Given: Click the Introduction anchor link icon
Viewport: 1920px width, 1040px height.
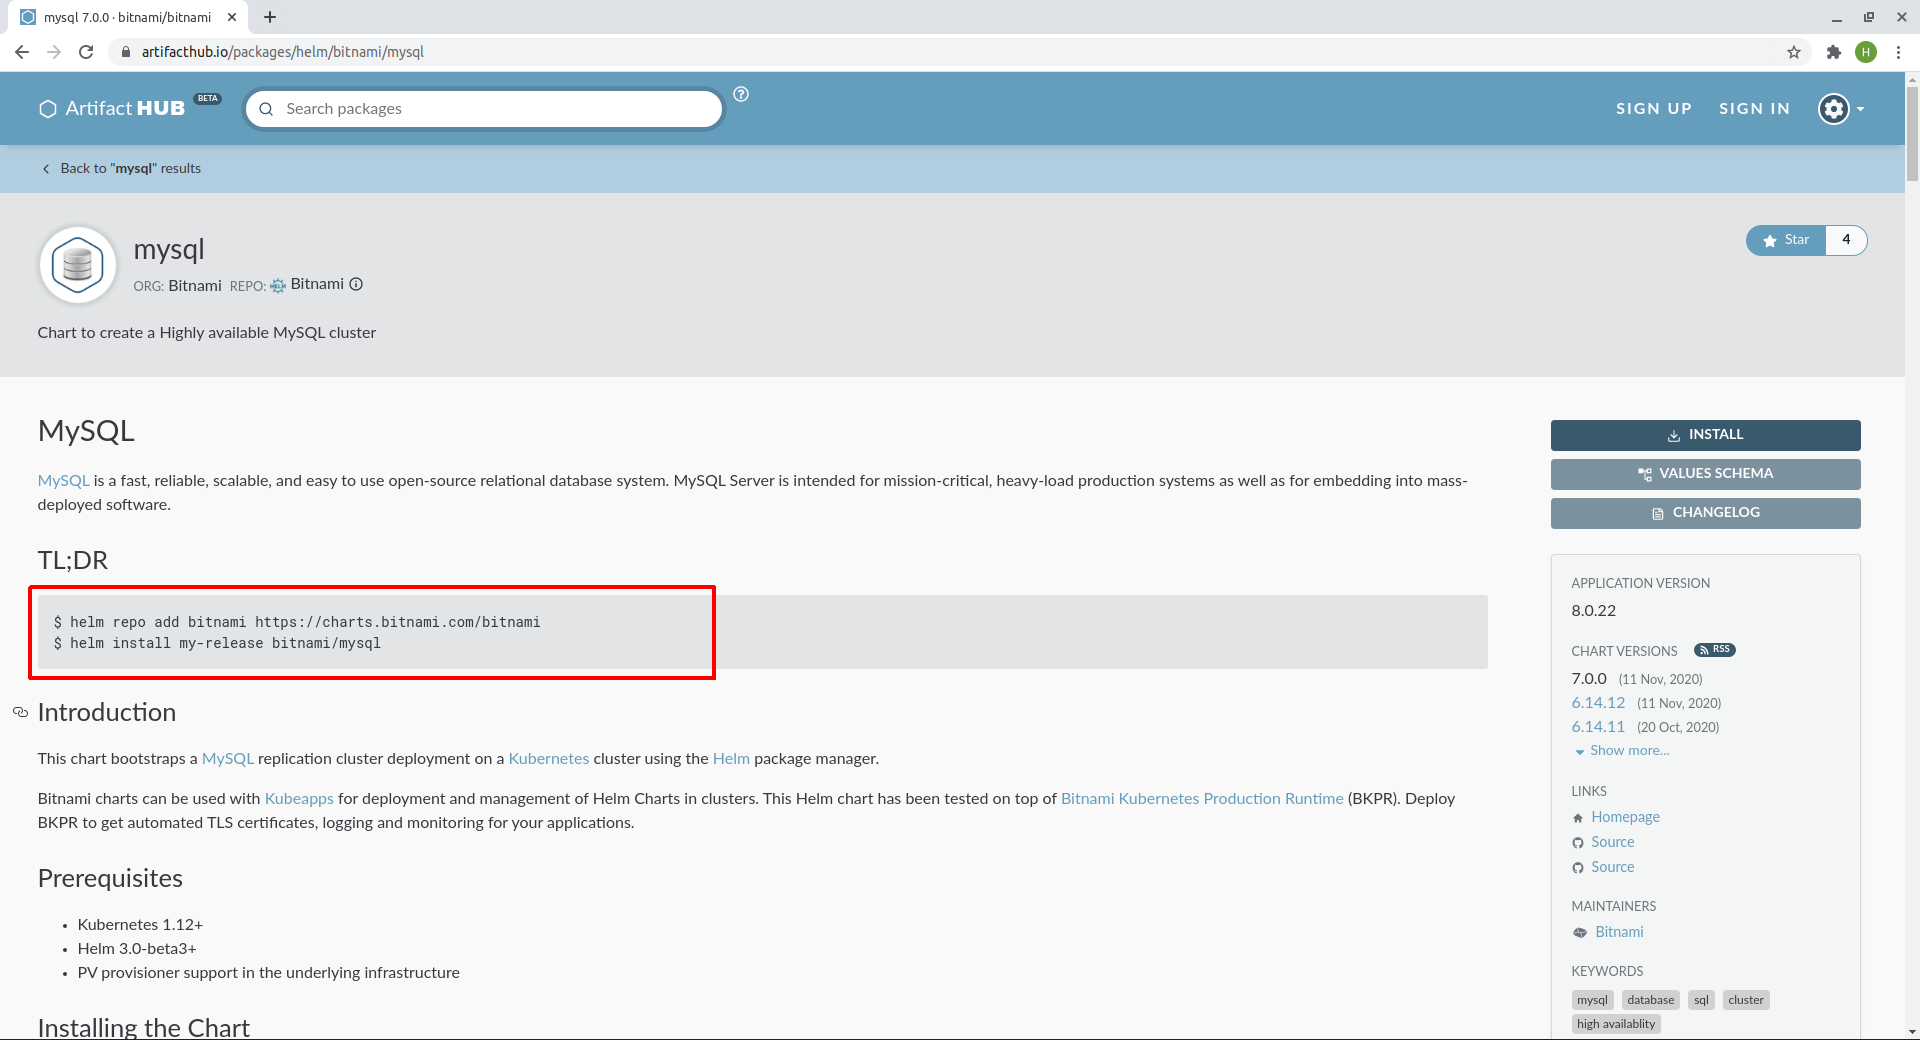Looking at the screenshot, I should click(x=20, y=712).
